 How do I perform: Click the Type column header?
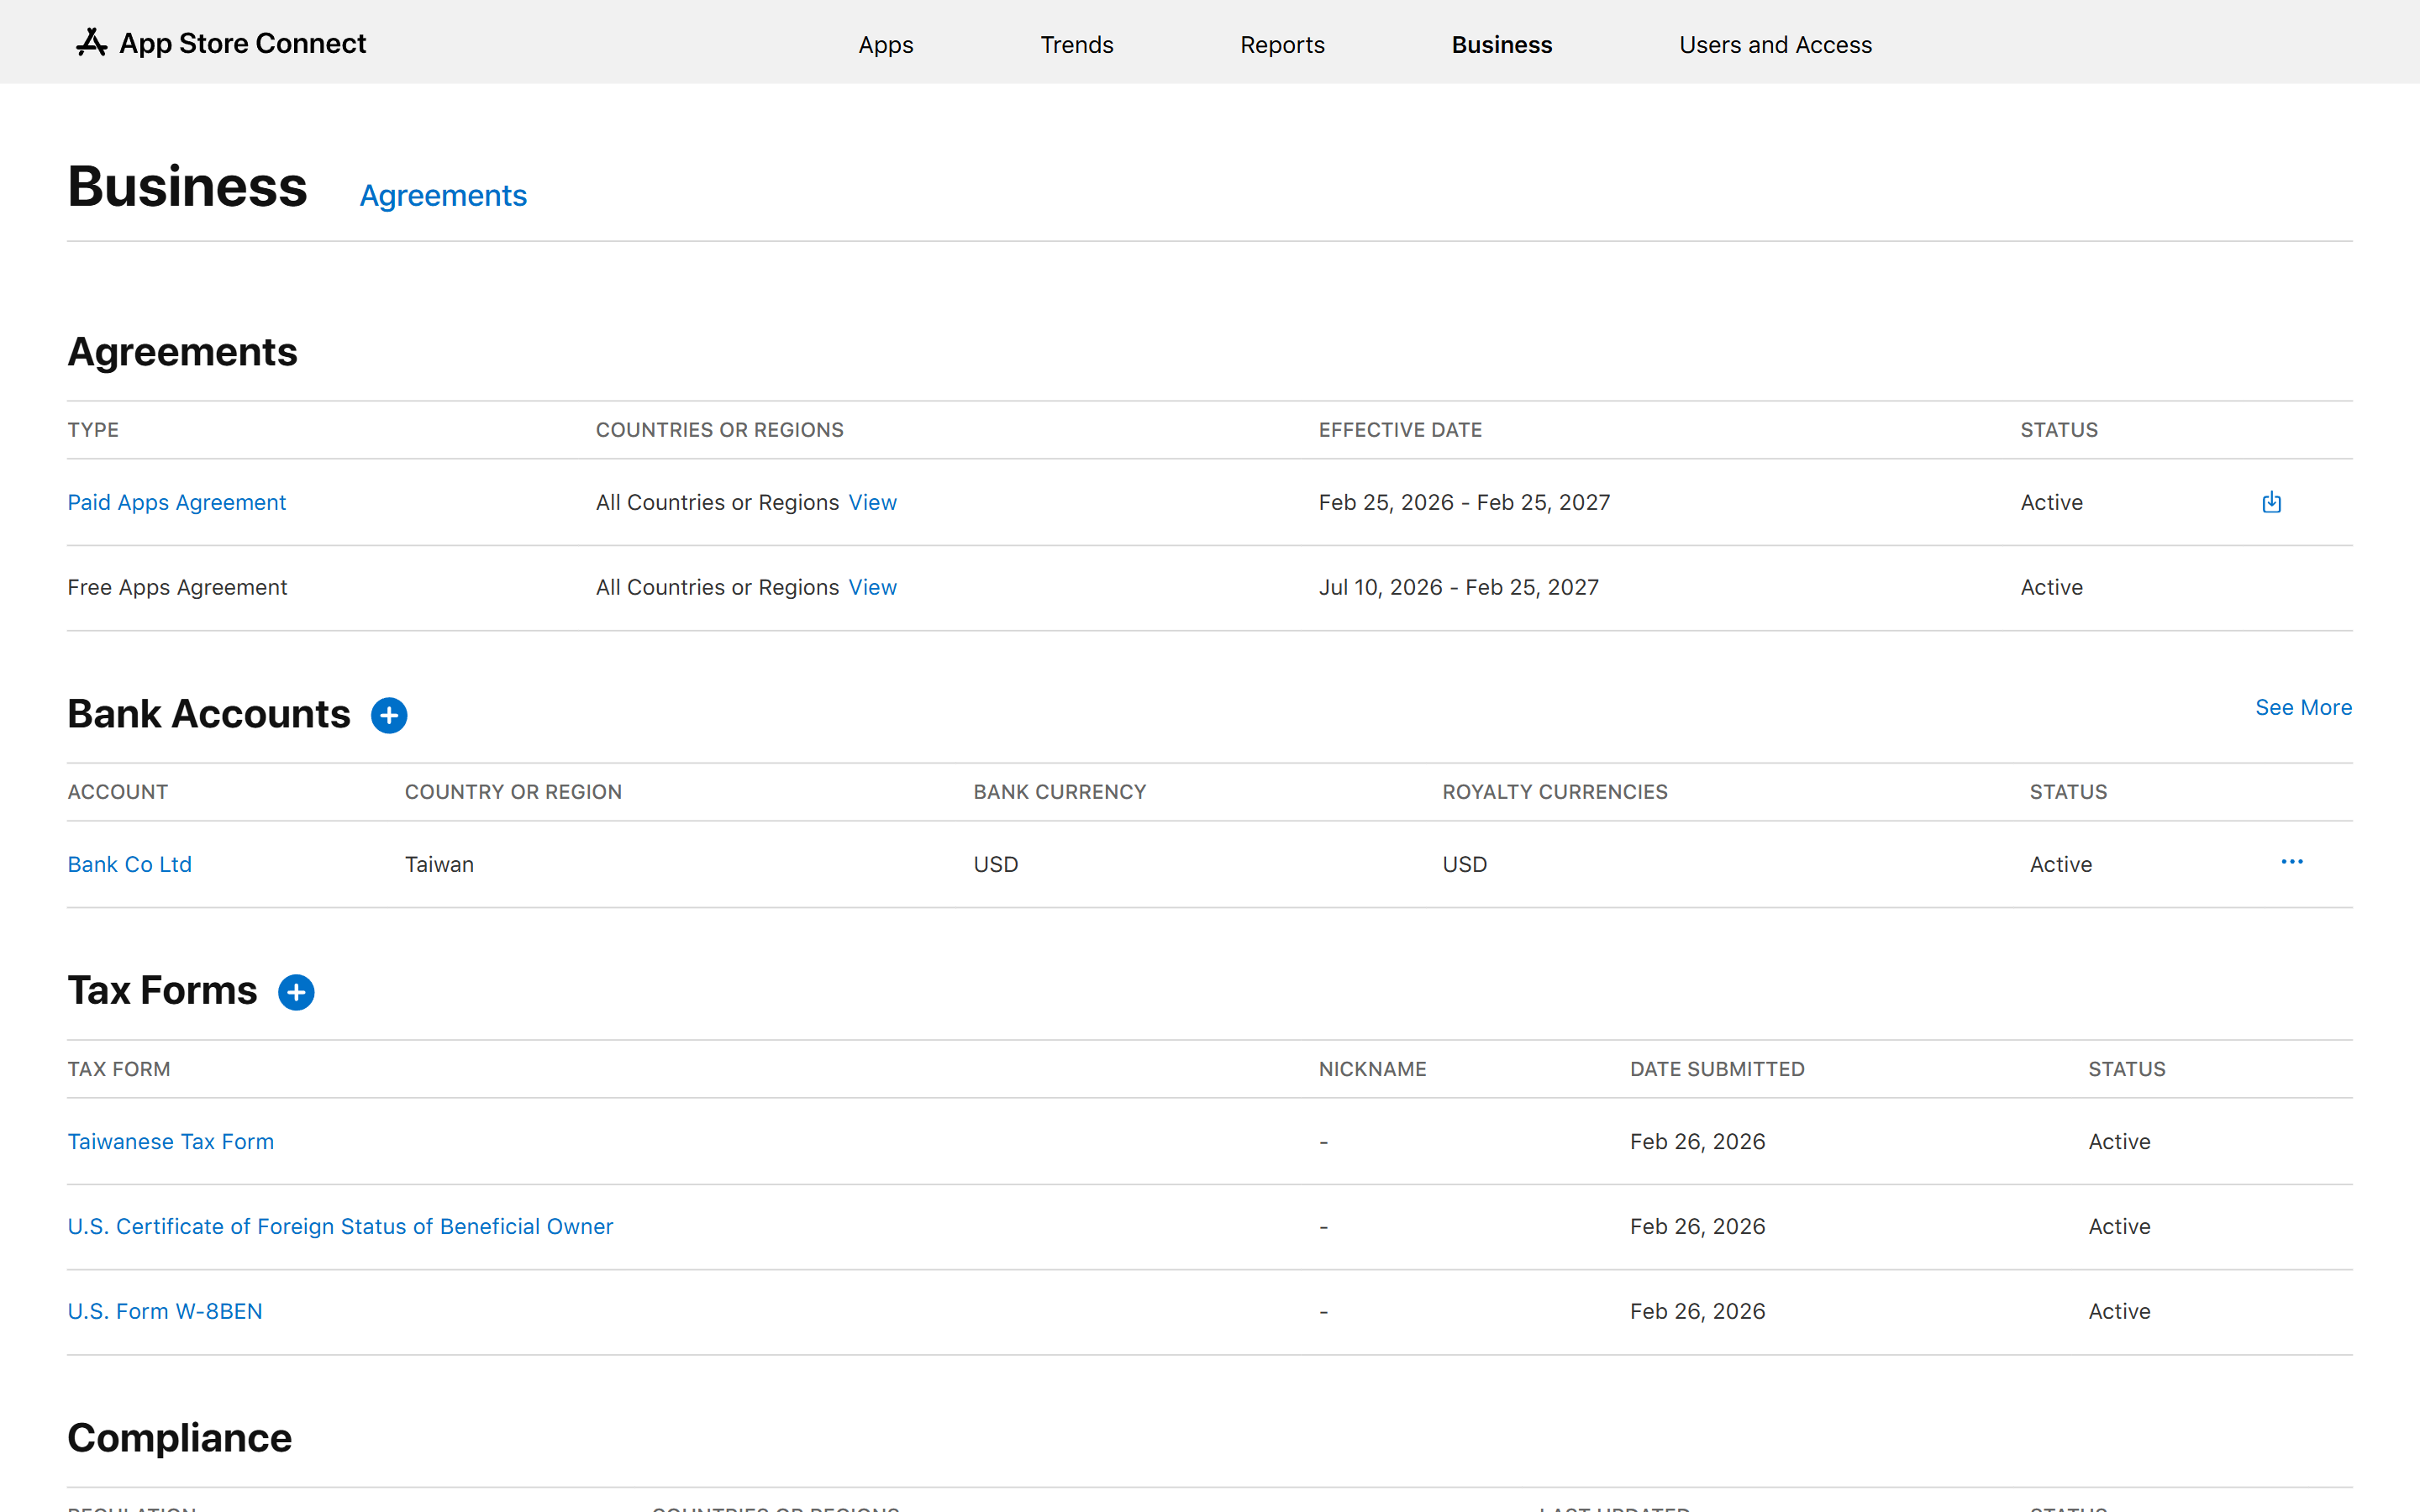(x=93, y=430)
